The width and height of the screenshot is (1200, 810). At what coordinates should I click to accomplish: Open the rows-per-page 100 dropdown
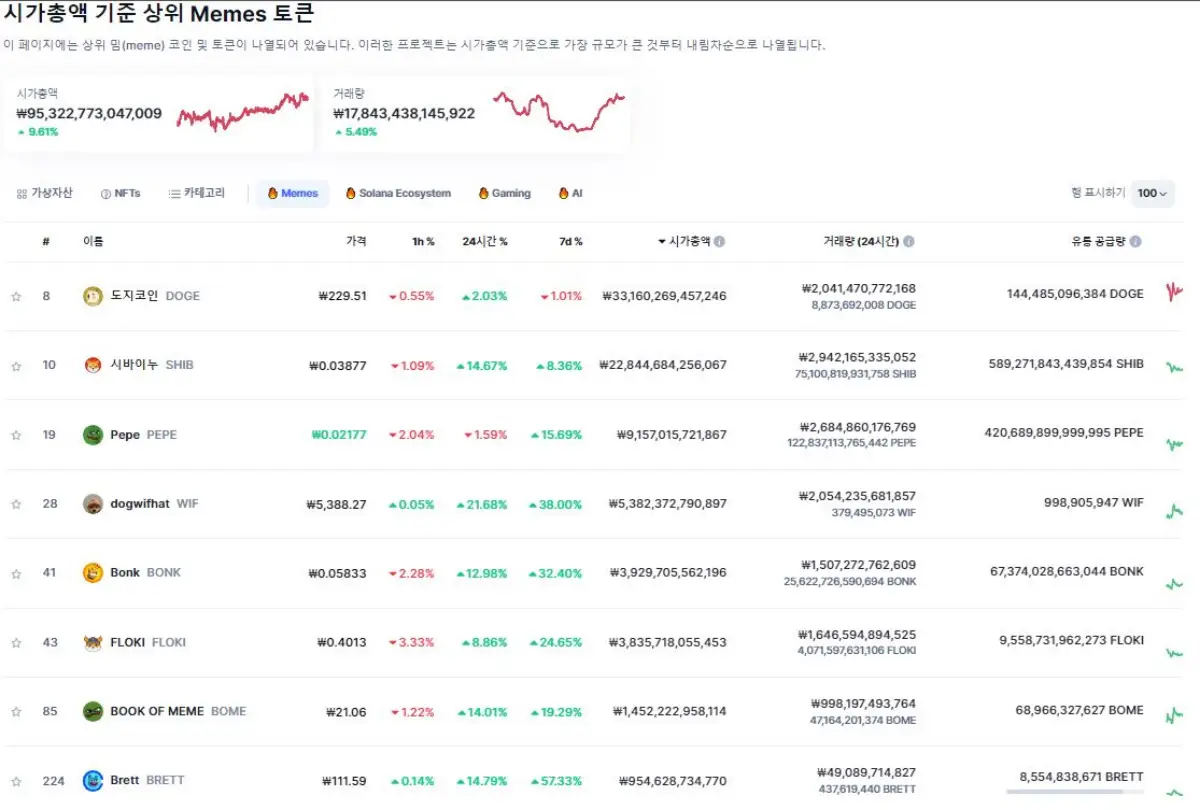coord(1153,193)
